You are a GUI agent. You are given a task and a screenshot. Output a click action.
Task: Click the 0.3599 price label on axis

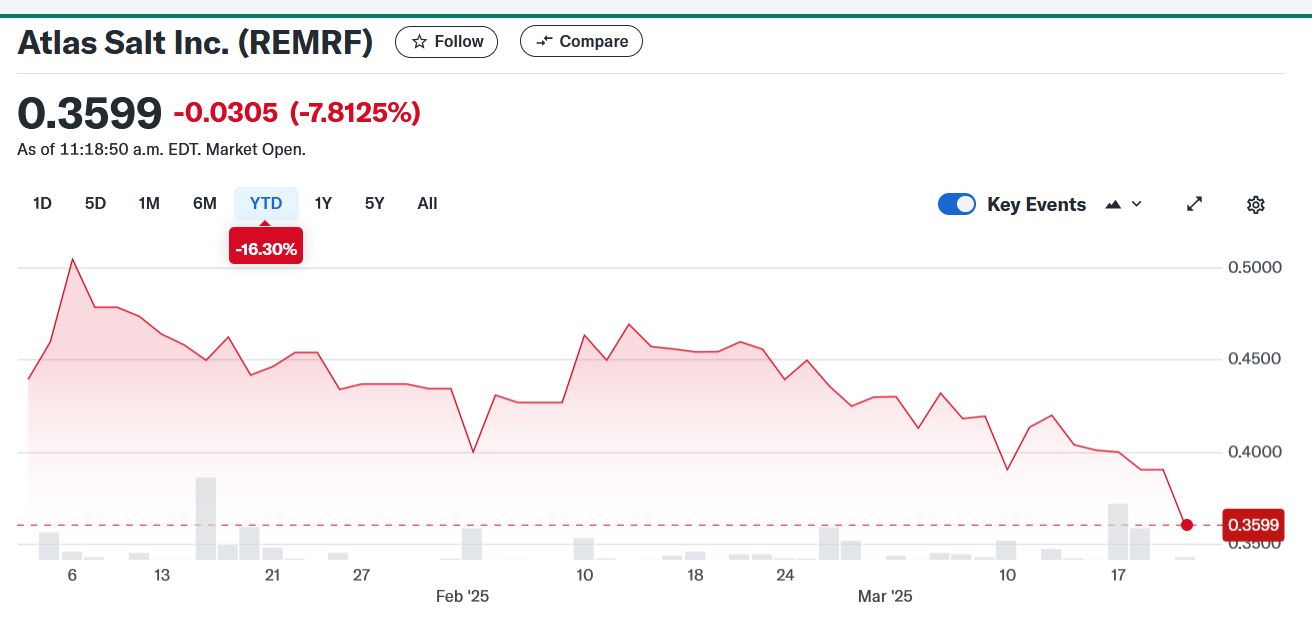click(1255, 525)
